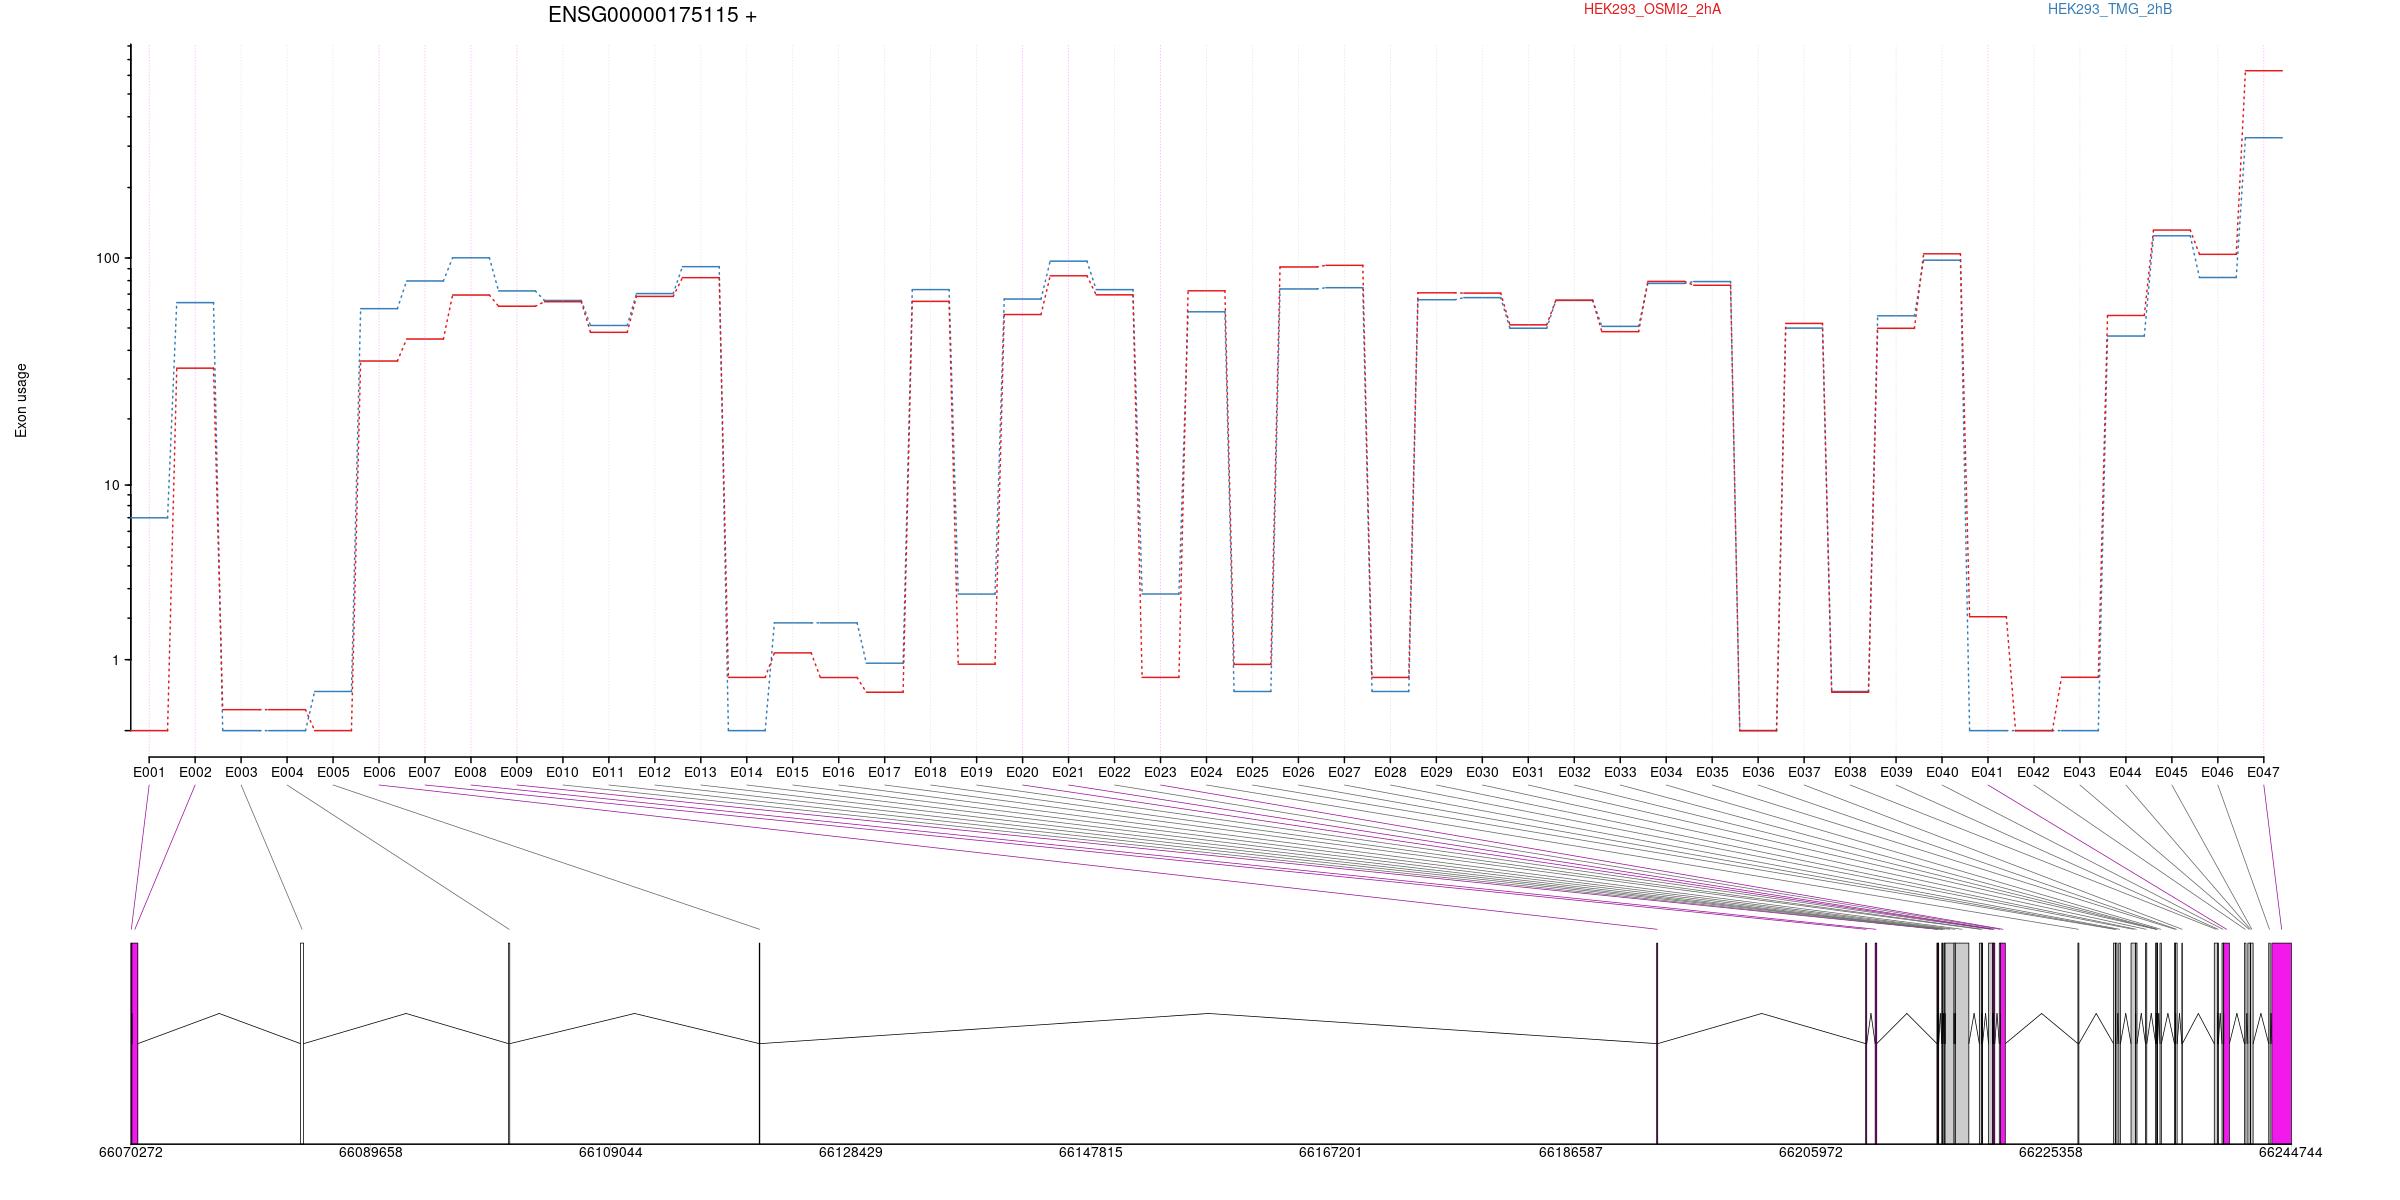This screenshot has height=1200, width=2400.
Task: Click exon label E011
Action: click(609, 772)
